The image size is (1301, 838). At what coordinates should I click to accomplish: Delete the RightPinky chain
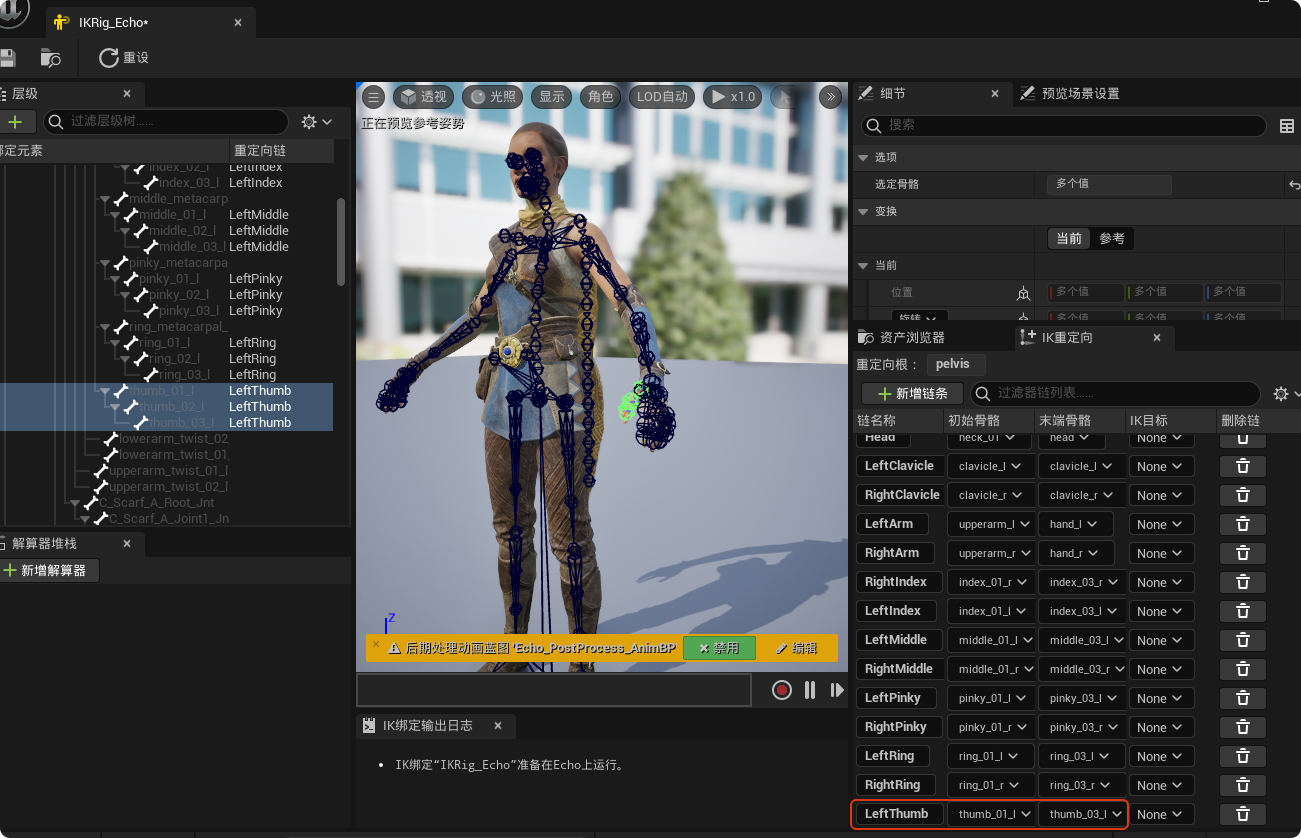(x=1243, y=727)
